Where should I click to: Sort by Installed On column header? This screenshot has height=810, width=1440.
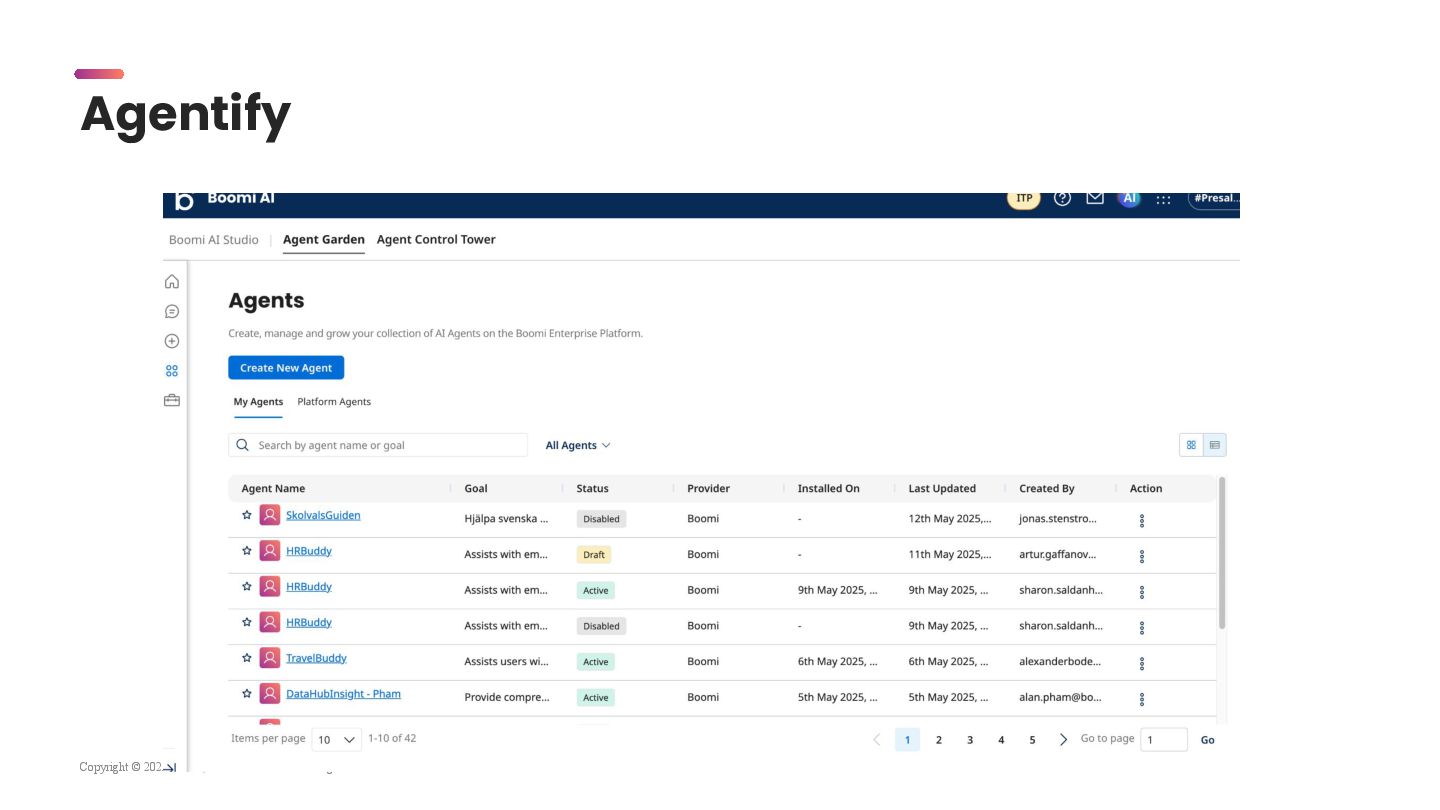[x=828, y=489]
